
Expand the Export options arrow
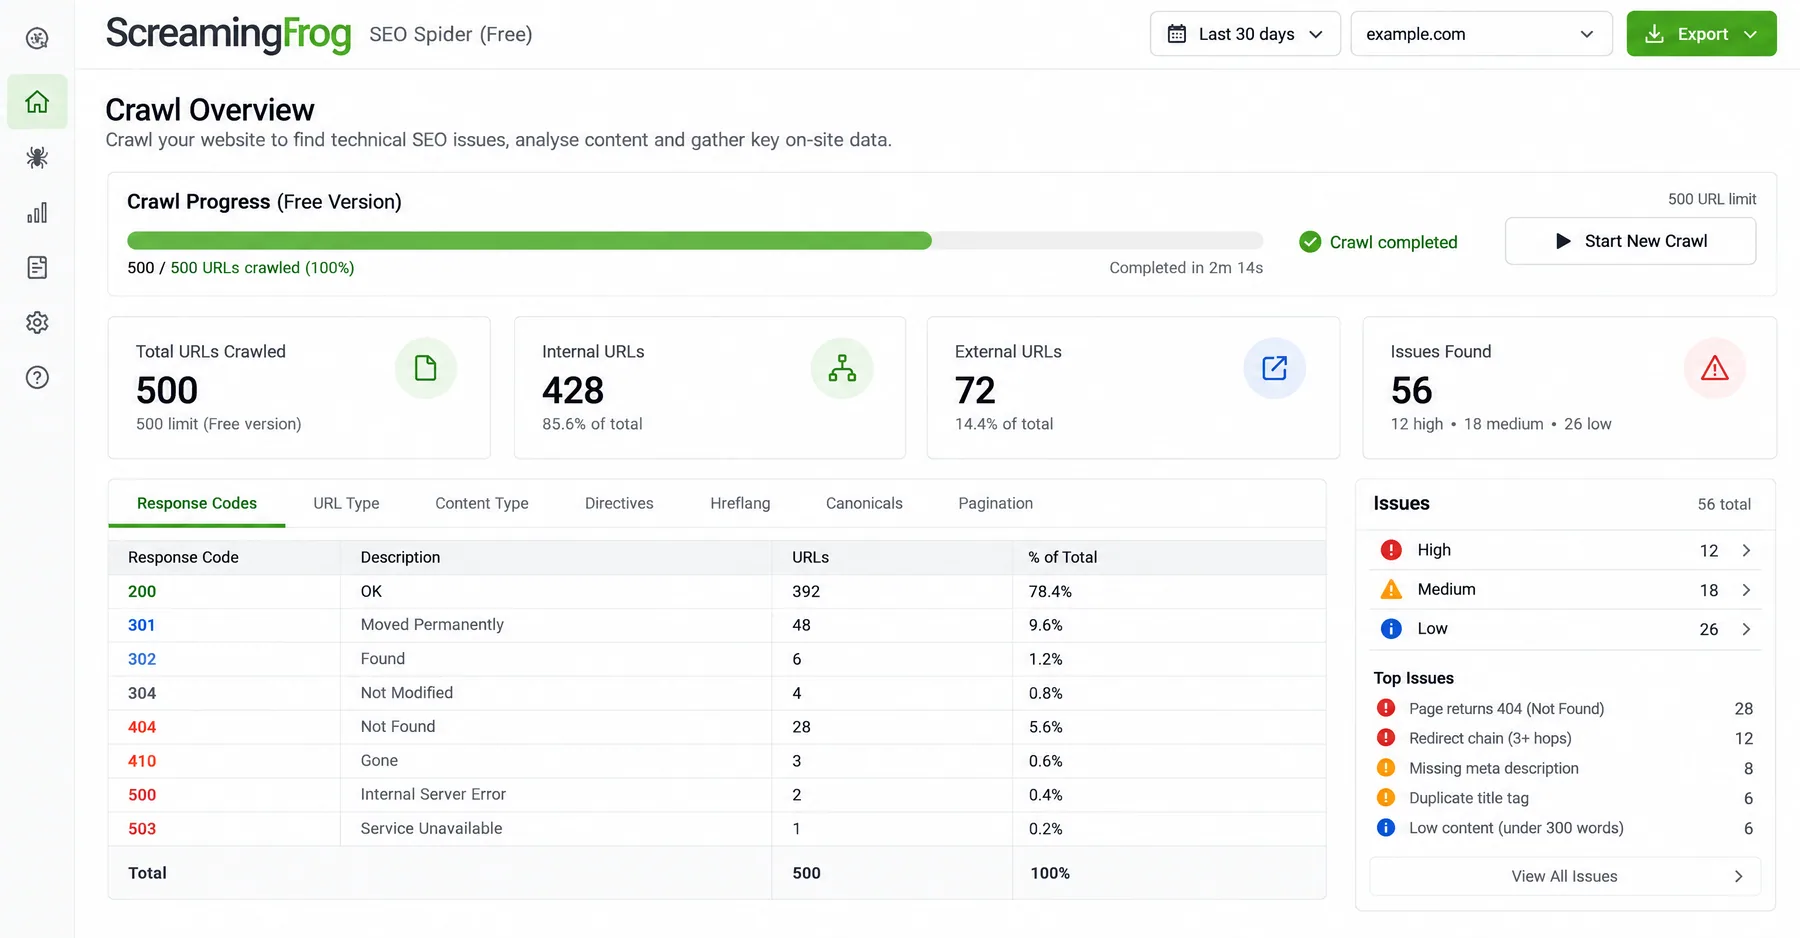[x=1751, y=34]
